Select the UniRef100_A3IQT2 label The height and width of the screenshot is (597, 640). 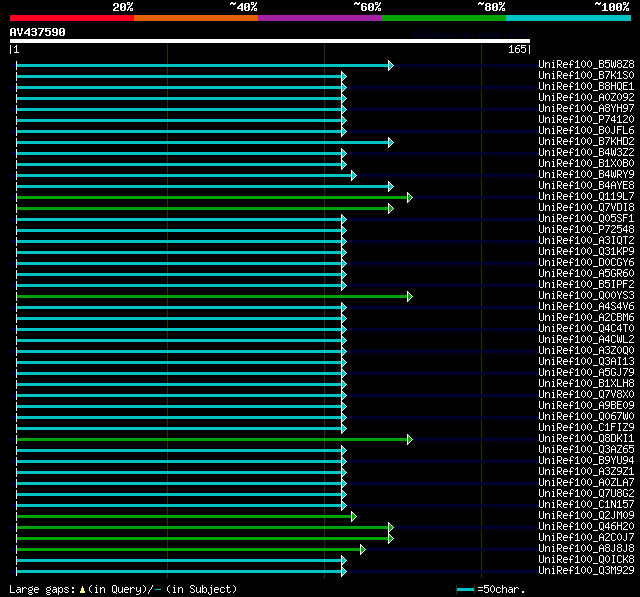586,241
